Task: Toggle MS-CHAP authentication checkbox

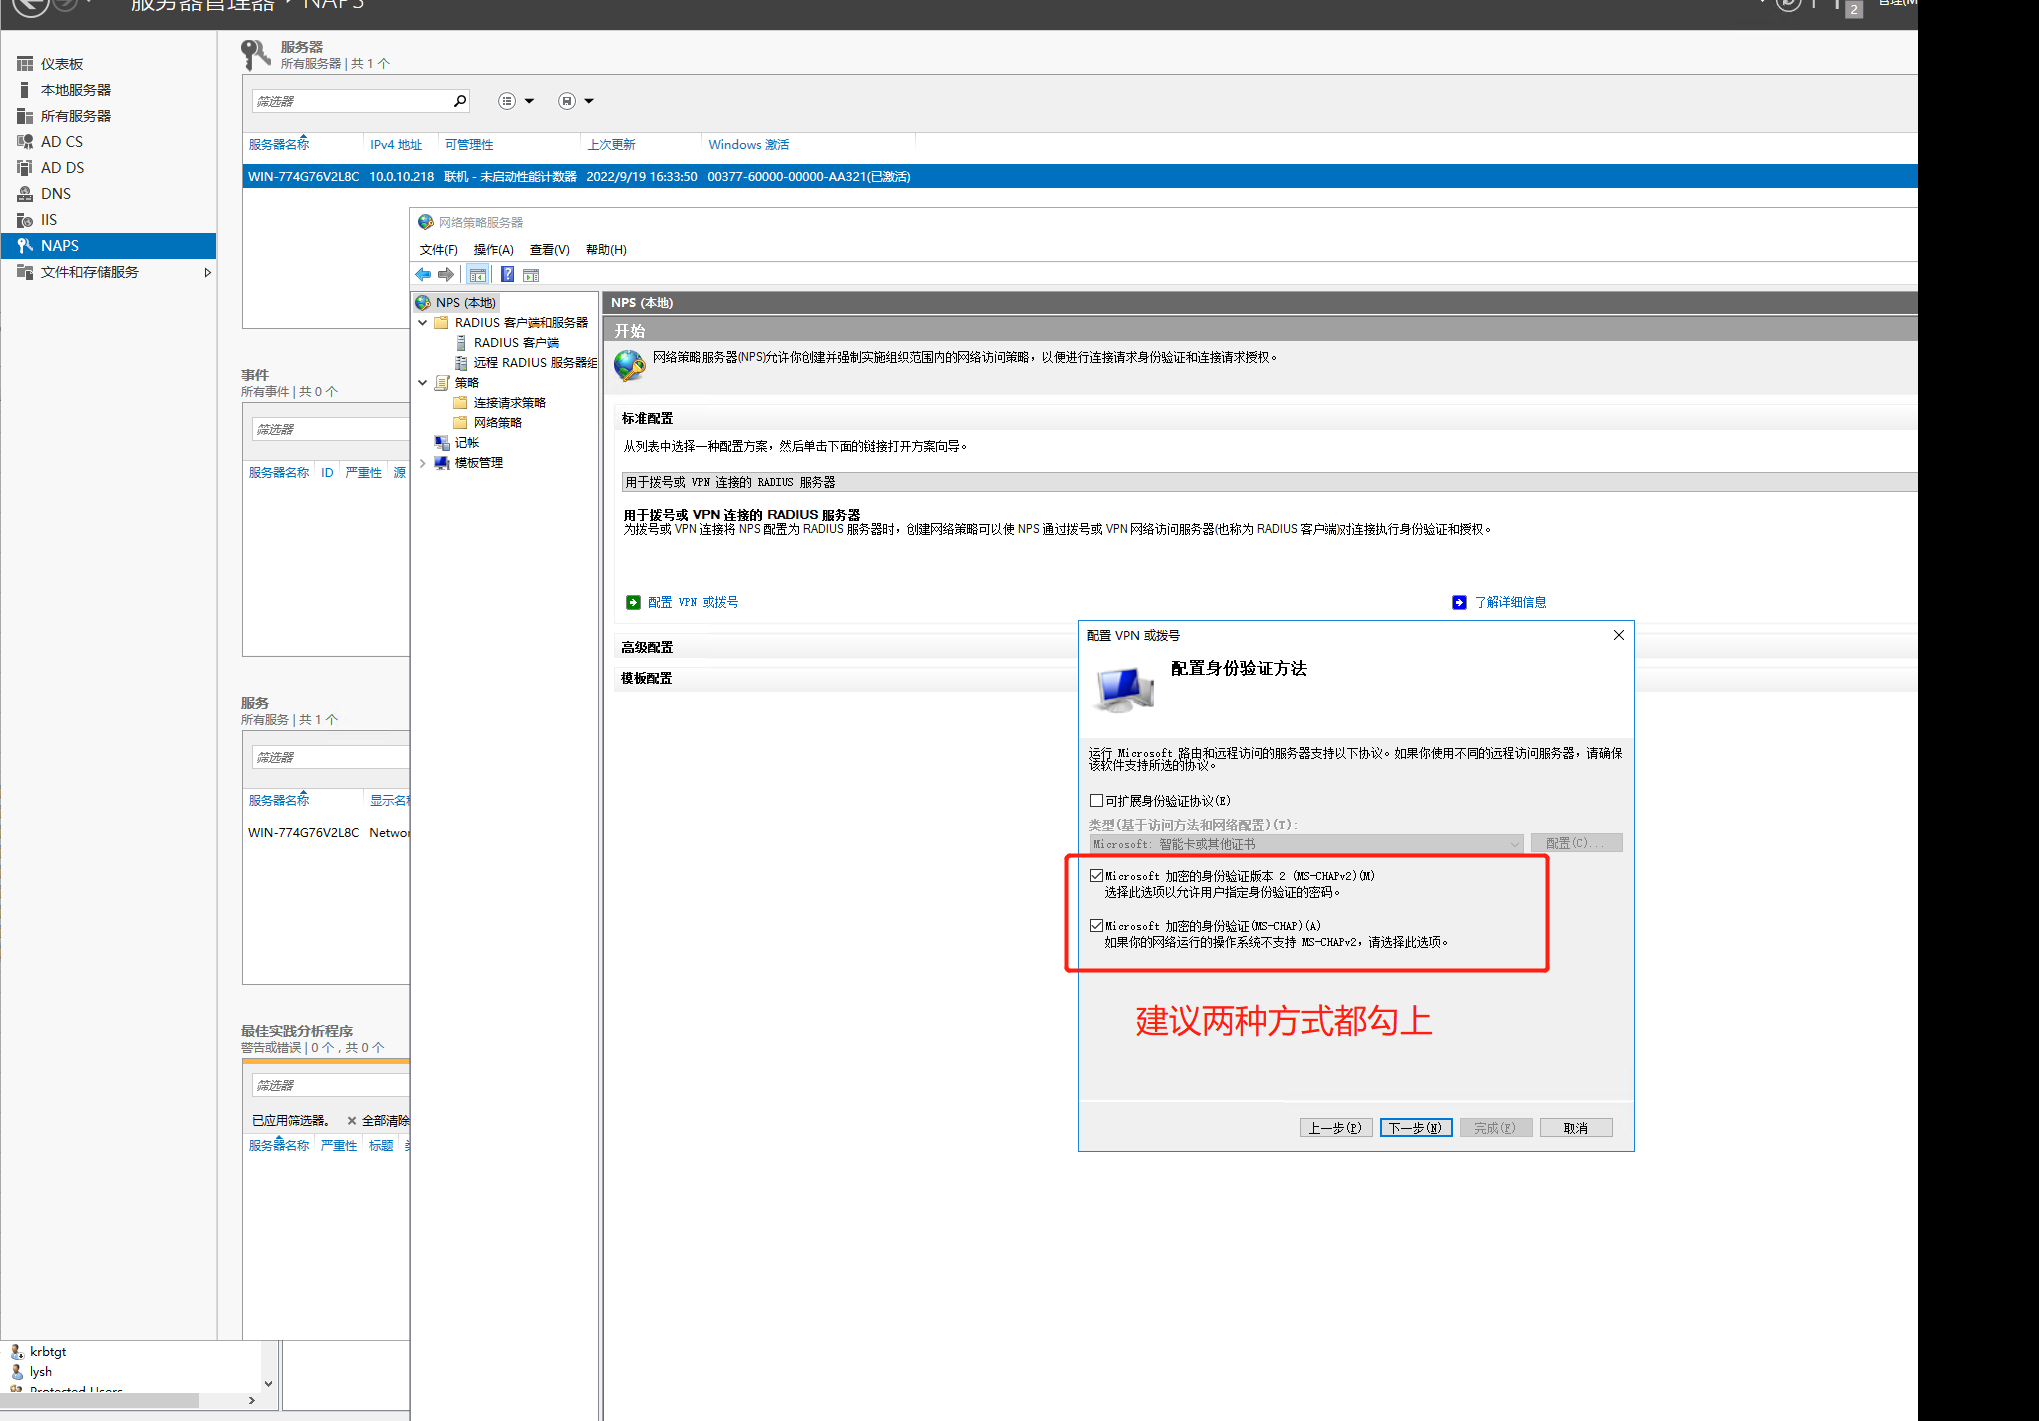Action: [1096, 926]
